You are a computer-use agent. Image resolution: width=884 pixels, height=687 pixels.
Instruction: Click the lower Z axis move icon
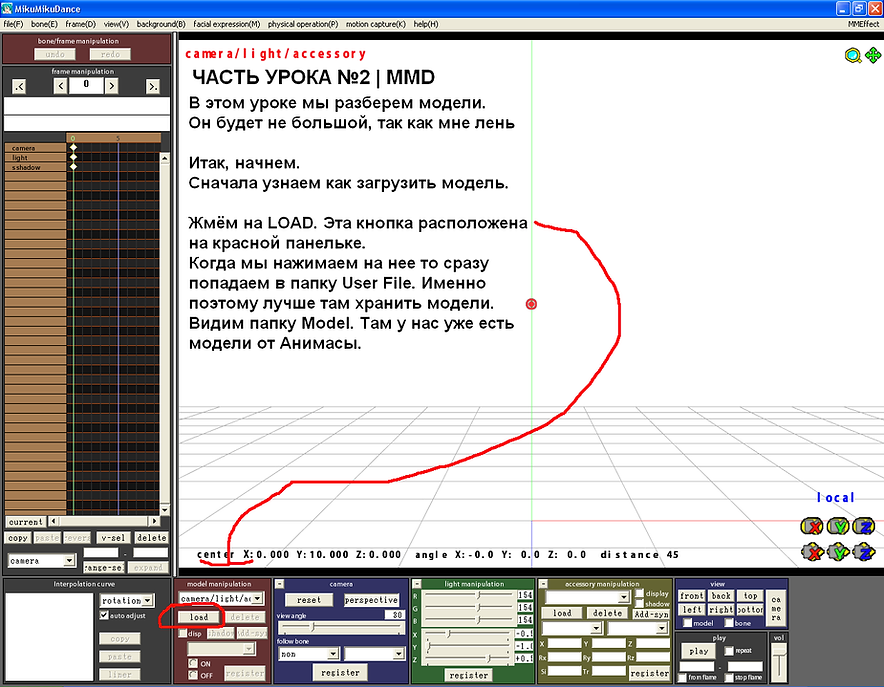864,552
